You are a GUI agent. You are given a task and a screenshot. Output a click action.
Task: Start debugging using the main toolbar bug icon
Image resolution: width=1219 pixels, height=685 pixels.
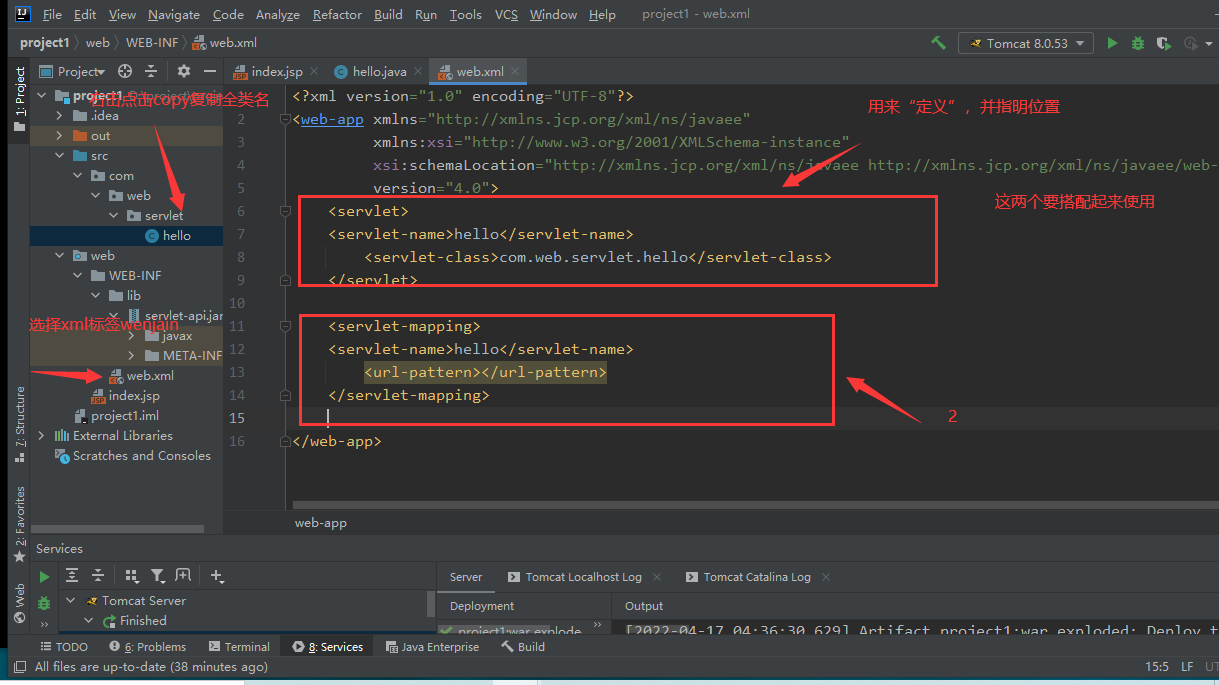click(x=1138, y=43)
